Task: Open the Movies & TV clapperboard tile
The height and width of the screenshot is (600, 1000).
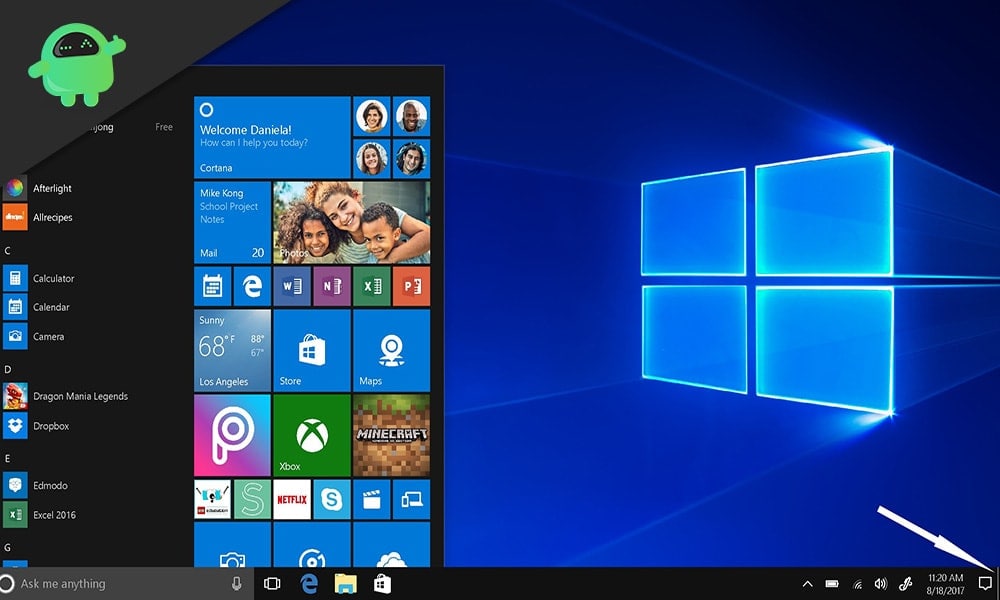Action: [x=371, y=499]
